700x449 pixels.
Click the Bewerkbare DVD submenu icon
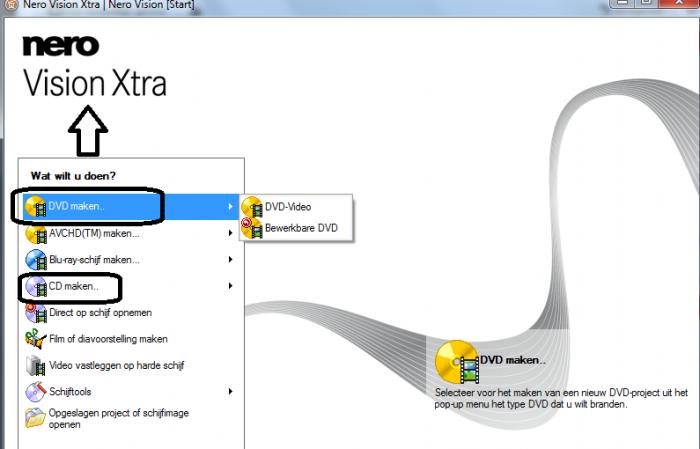tap(252, 228)
